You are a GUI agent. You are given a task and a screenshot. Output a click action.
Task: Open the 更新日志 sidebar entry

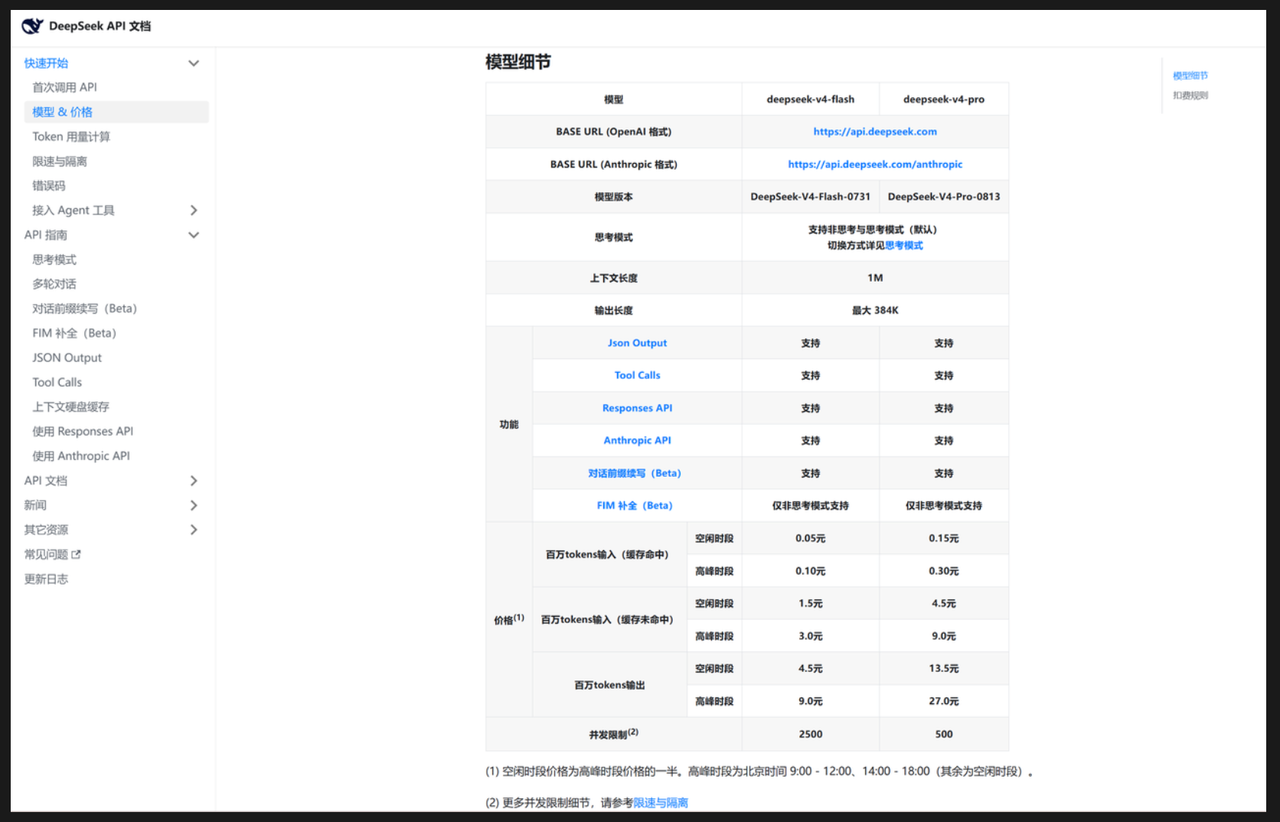click(x=46, y=579)
